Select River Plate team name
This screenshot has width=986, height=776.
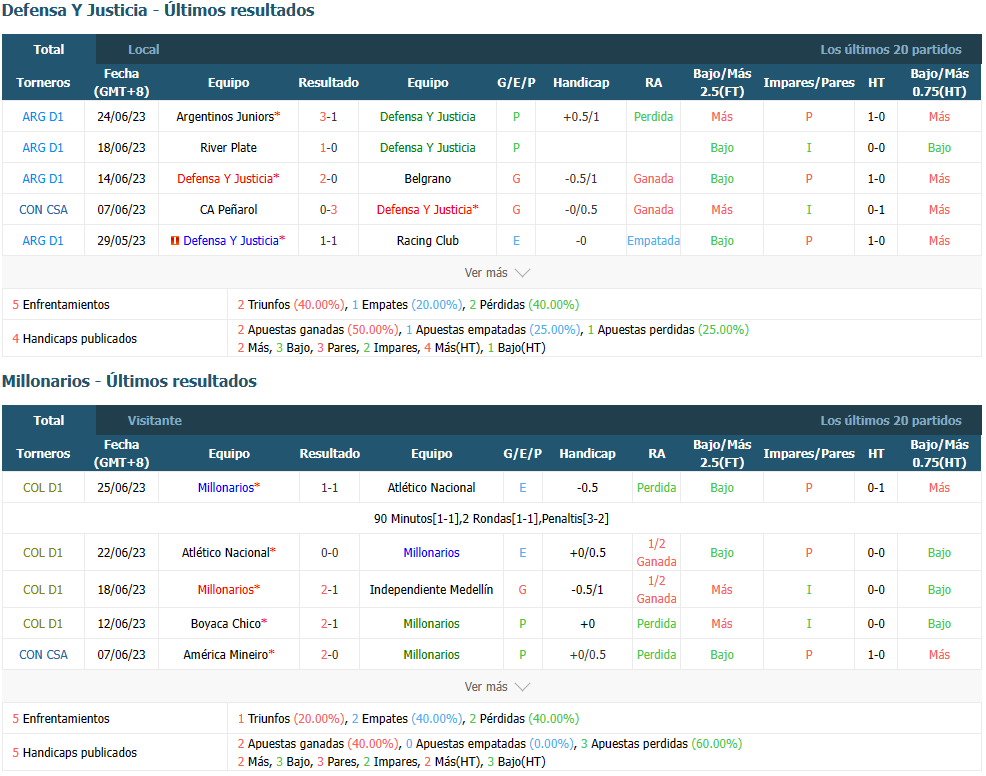[x=228, y=147]
